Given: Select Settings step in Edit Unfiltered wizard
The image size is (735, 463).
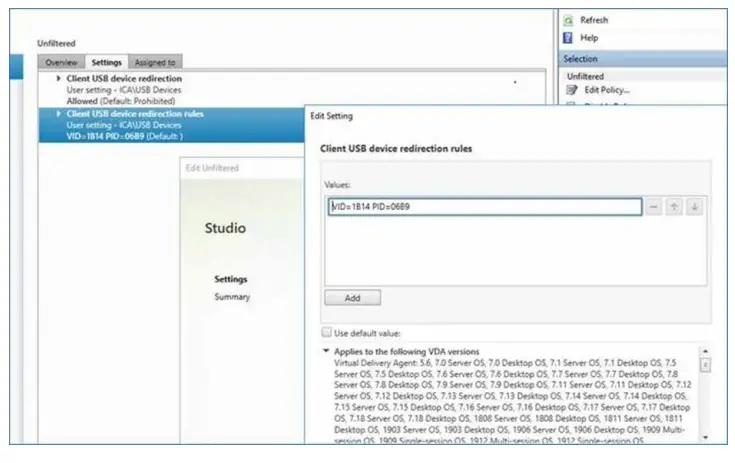Looking at the screenshot, I should coord(231,279).
